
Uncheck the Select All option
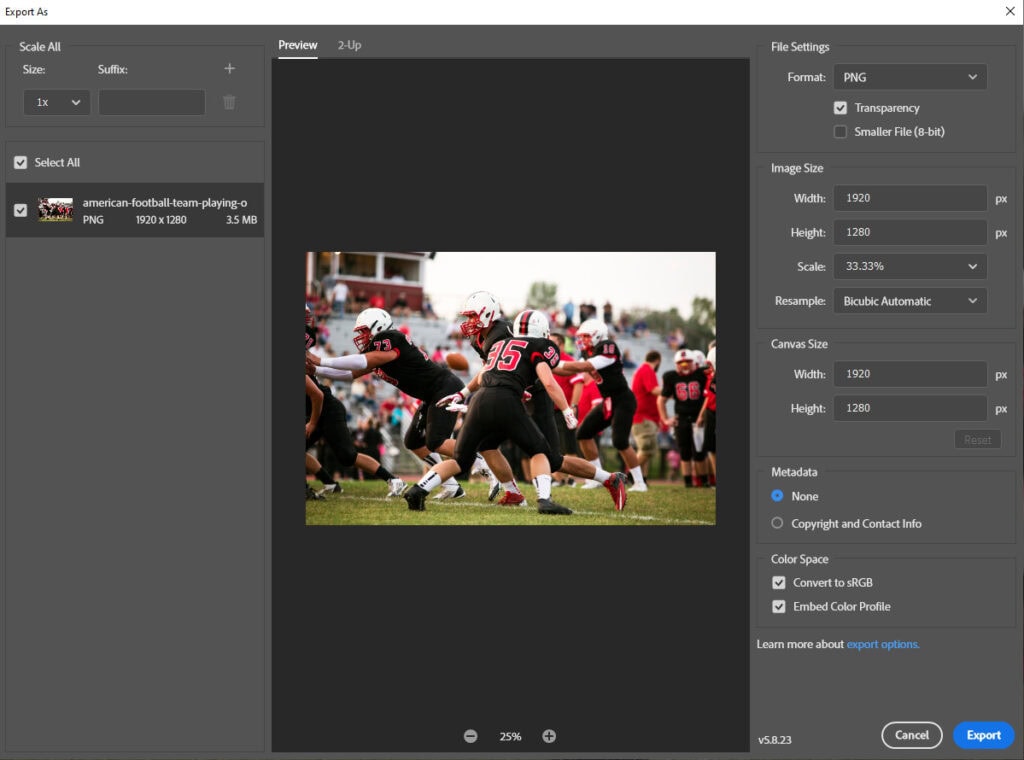pyautogui.click(x=21, y=162)
